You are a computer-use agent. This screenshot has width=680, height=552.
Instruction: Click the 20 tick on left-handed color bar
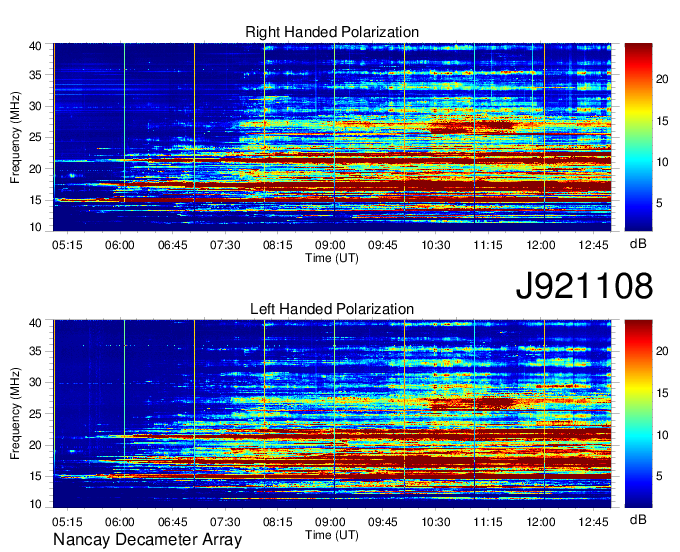tap(662, 351)
